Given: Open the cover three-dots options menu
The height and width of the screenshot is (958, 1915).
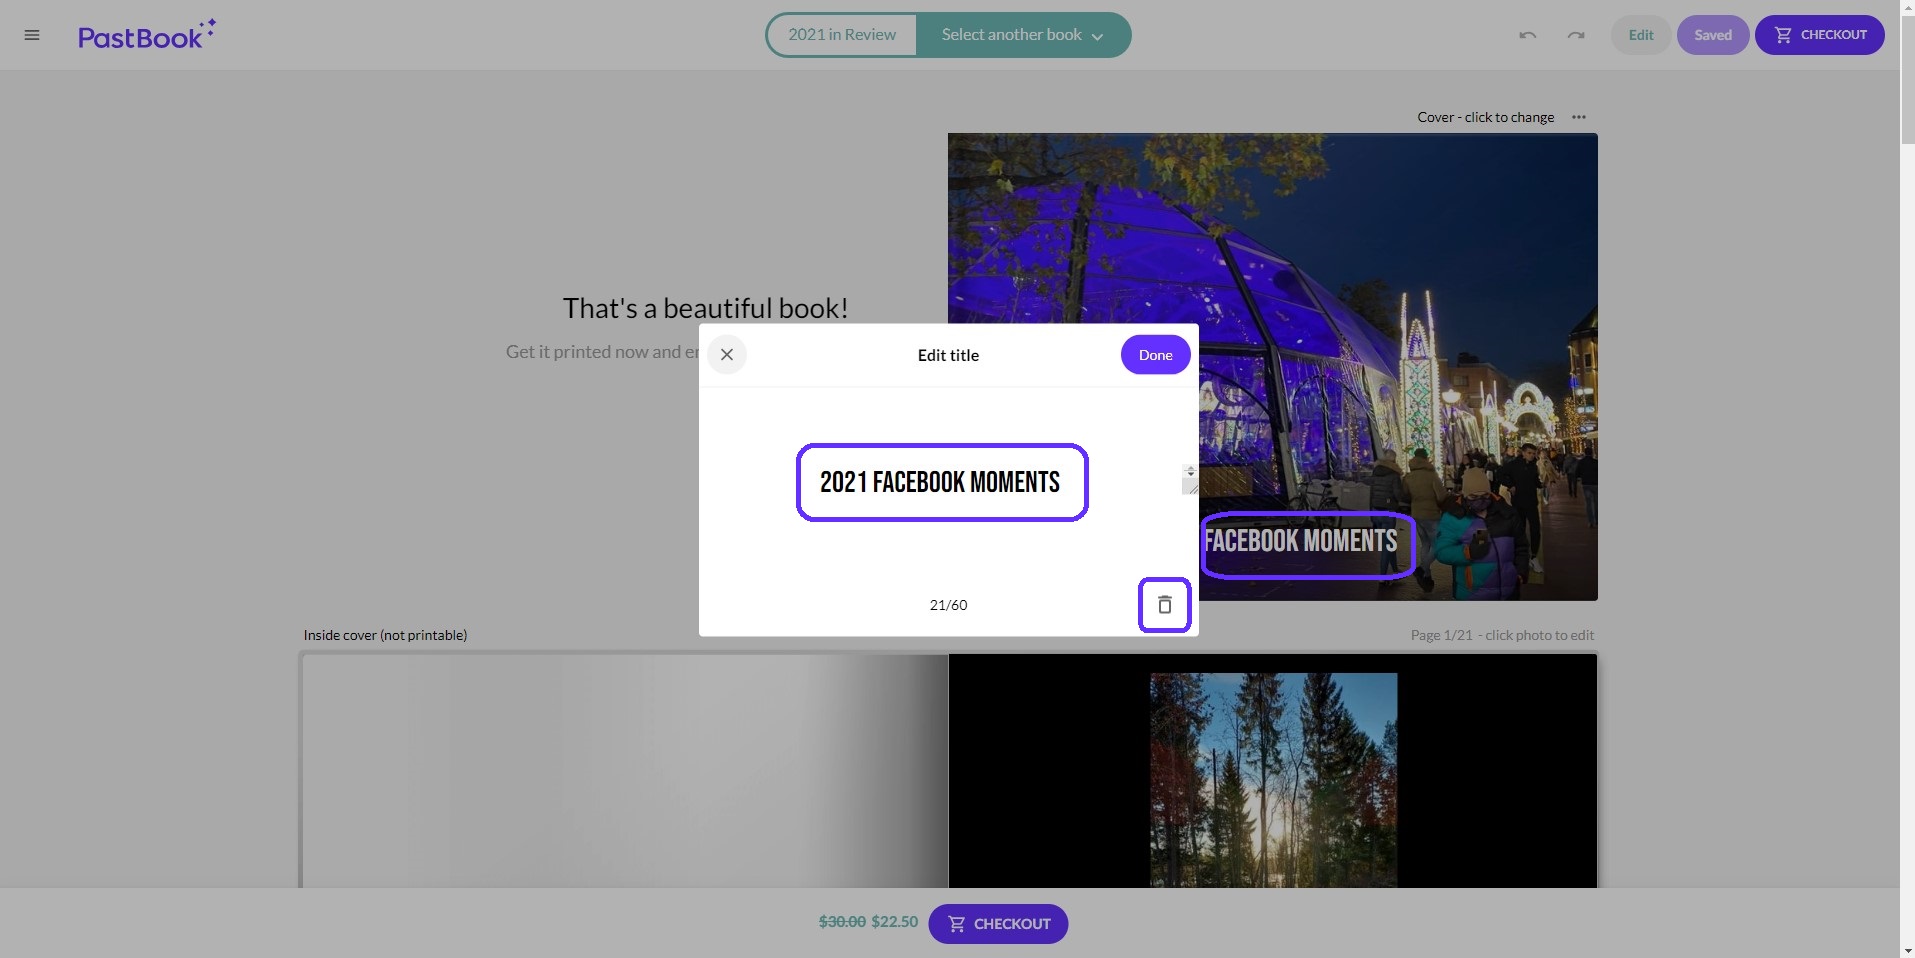Looking at the screenshot, I should [1579, 117].
